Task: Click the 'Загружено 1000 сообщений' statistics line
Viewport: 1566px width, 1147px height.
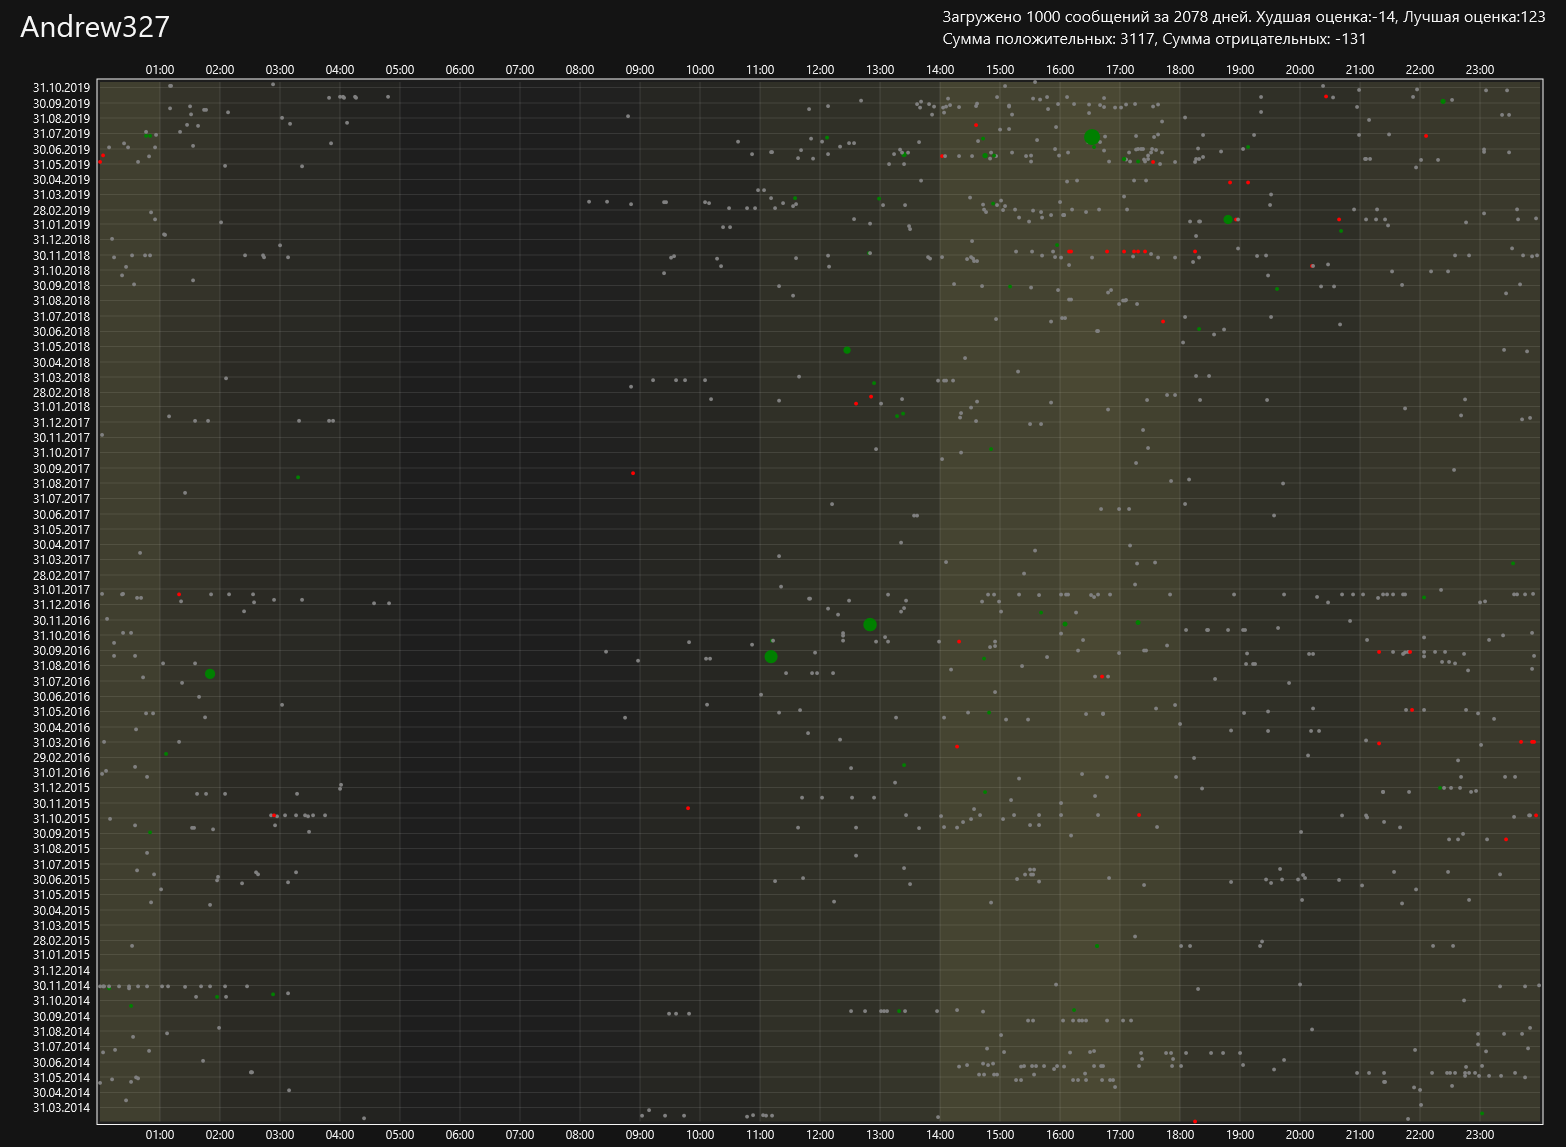Action: [x=1244, y=16]
